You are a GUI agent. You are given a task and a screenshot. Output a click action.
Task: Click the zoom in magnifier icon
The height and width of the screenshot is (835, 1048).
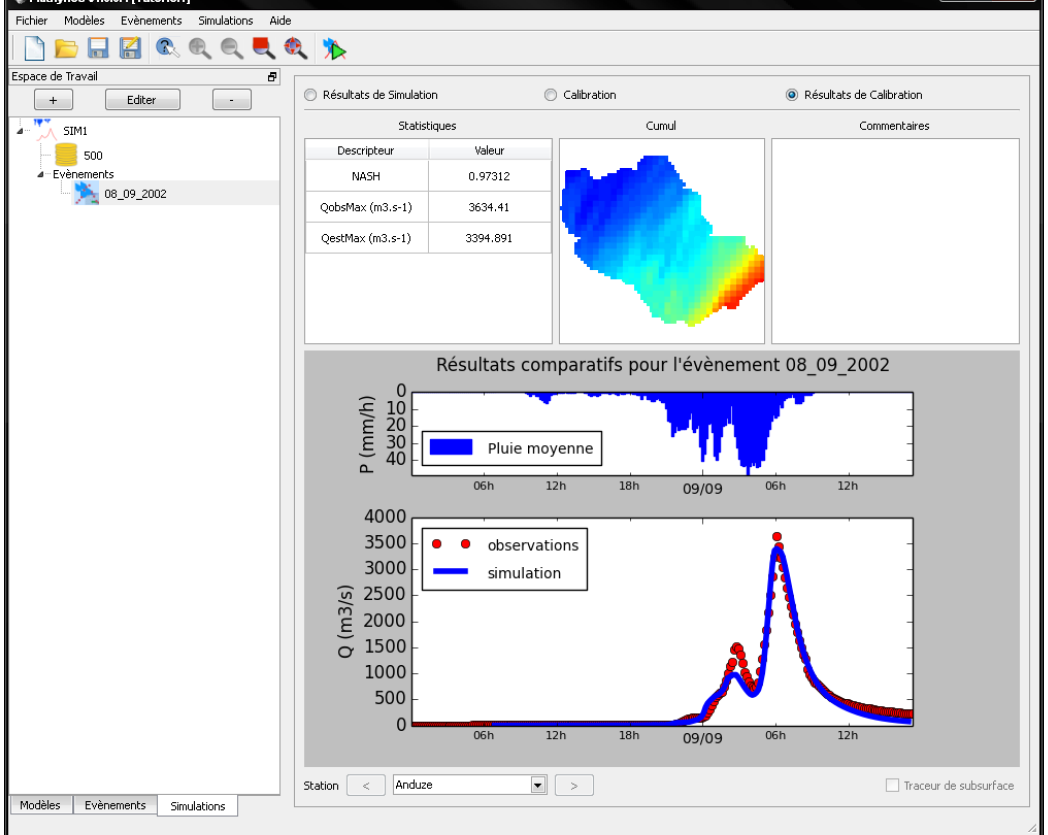pyautogui.click(x=199, y=47)
